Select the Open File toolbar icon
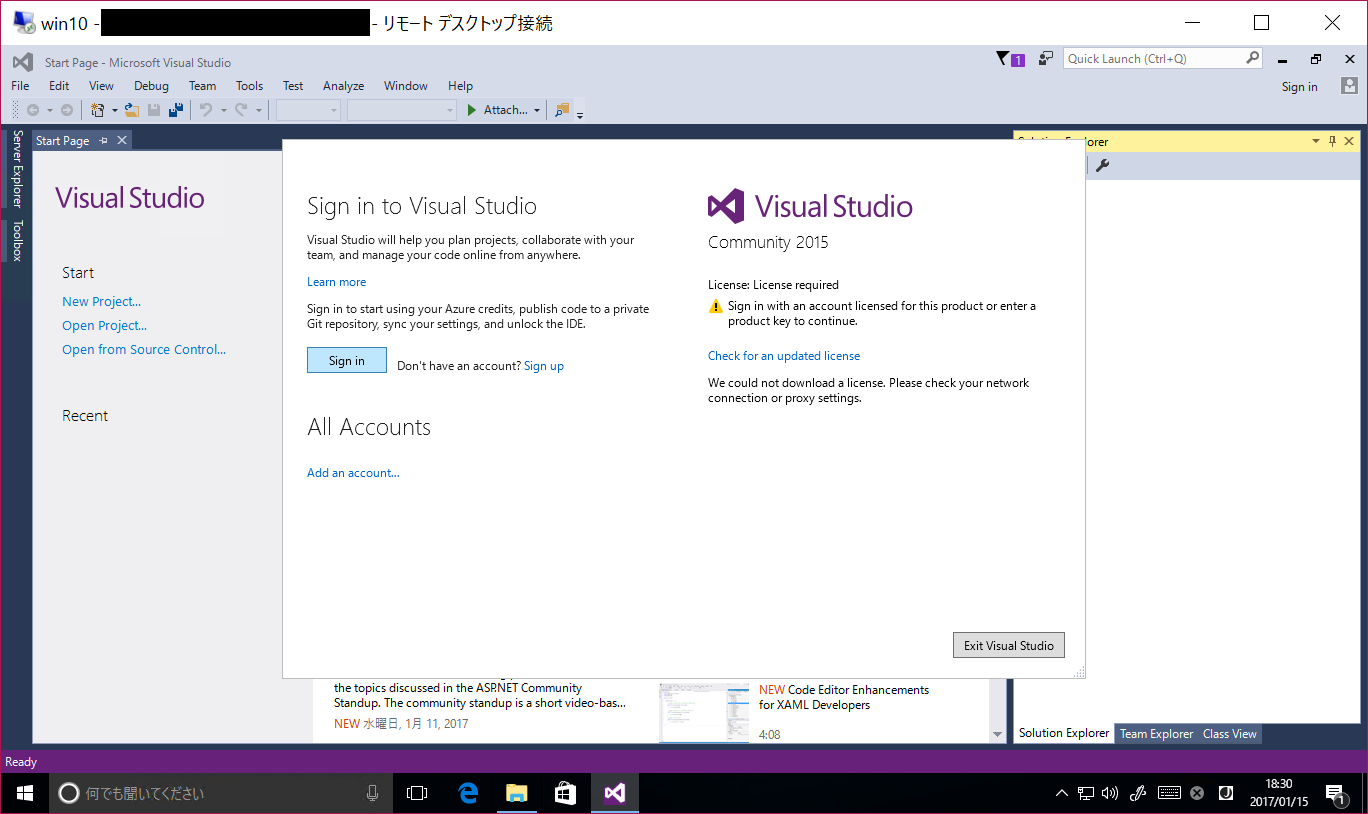This screenshot has height=814, width=1368. (132, 110)
